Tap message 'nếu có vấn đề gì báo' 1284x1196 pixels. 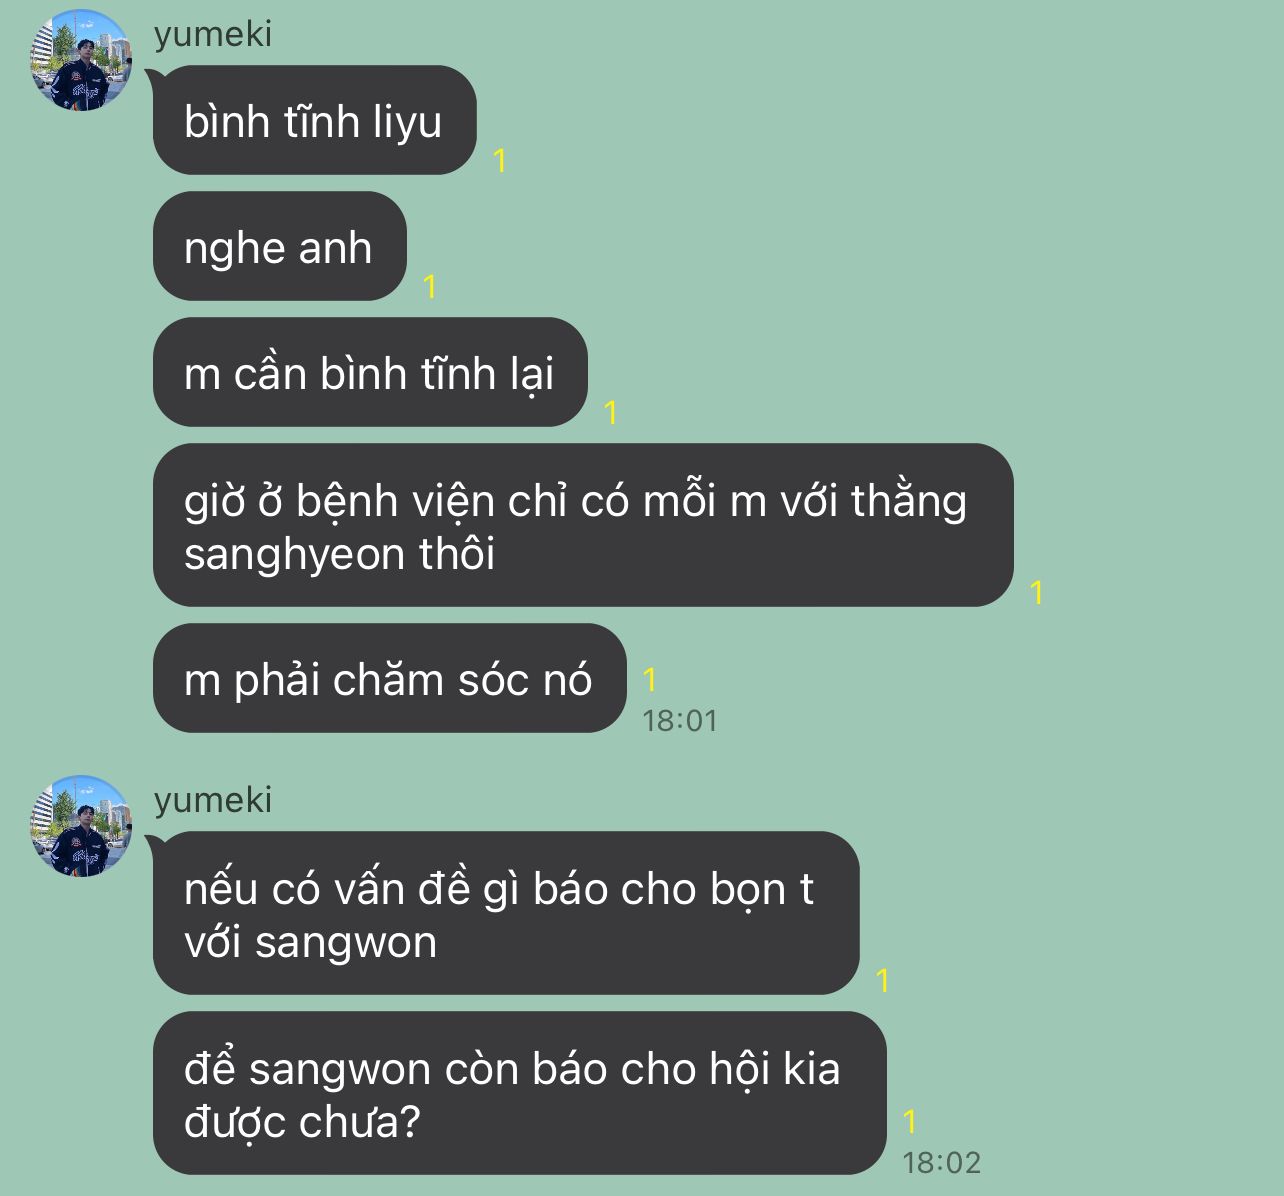pyautogui.click(x=506, y=913)
